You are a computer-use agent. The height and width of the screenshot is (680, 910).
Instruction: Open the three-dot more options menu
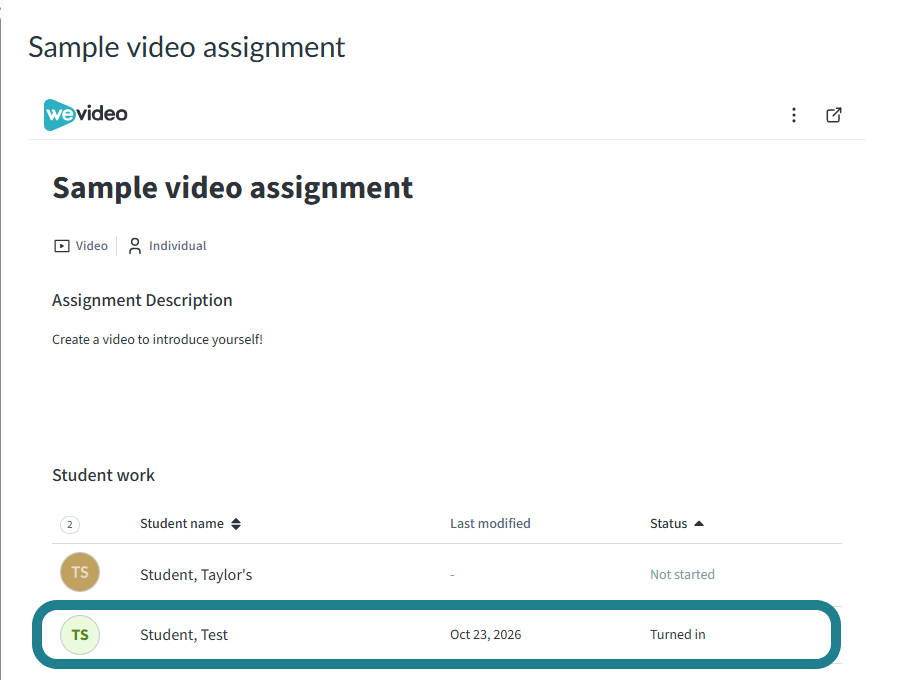pos(793,115)
